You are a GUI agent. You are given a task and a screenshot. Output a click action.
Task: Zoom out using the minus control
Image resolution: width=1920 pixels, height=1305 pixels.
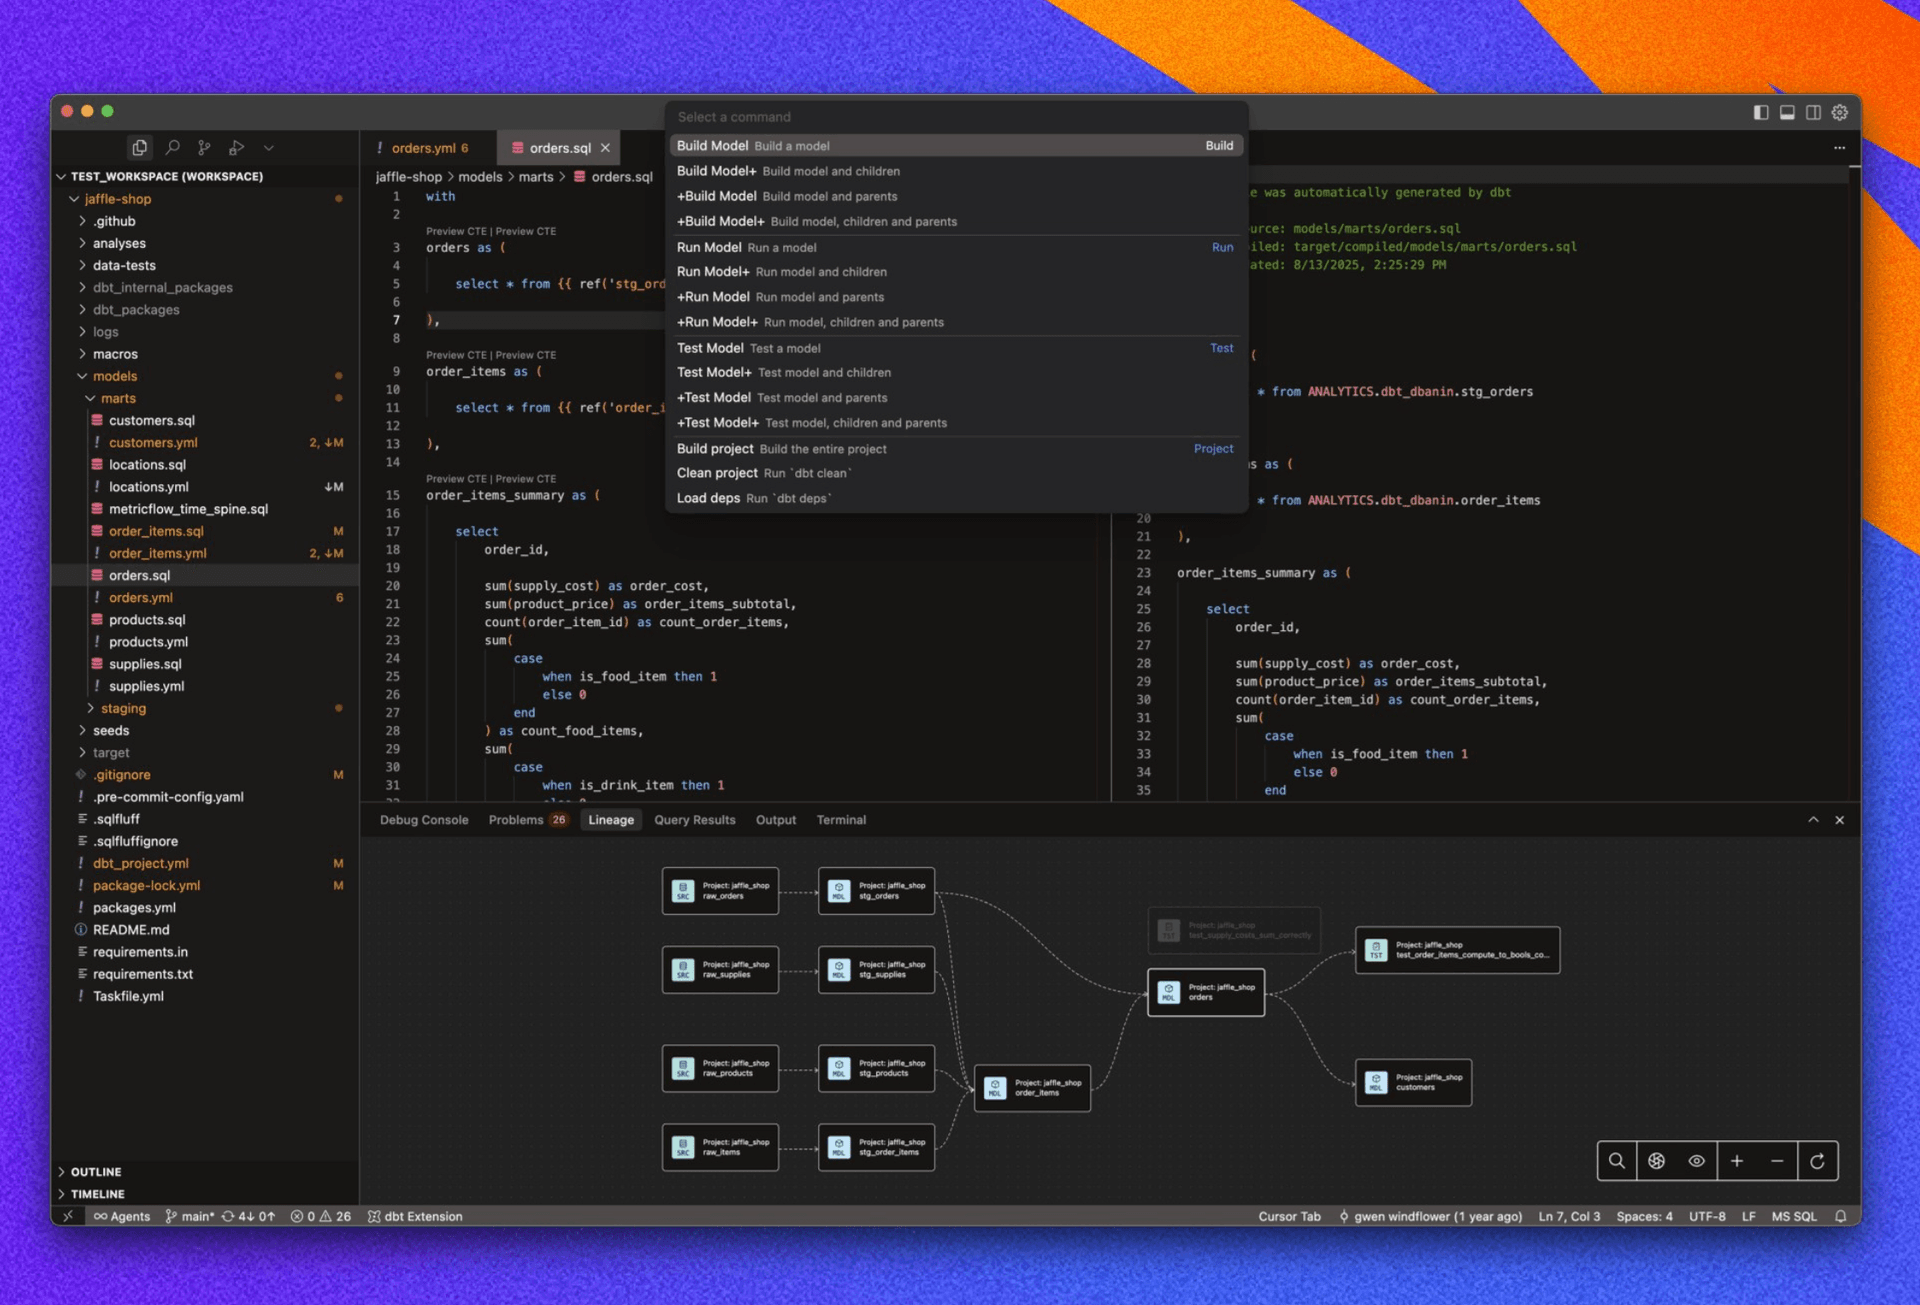pyautogui.click(x=1777, y=1160)
